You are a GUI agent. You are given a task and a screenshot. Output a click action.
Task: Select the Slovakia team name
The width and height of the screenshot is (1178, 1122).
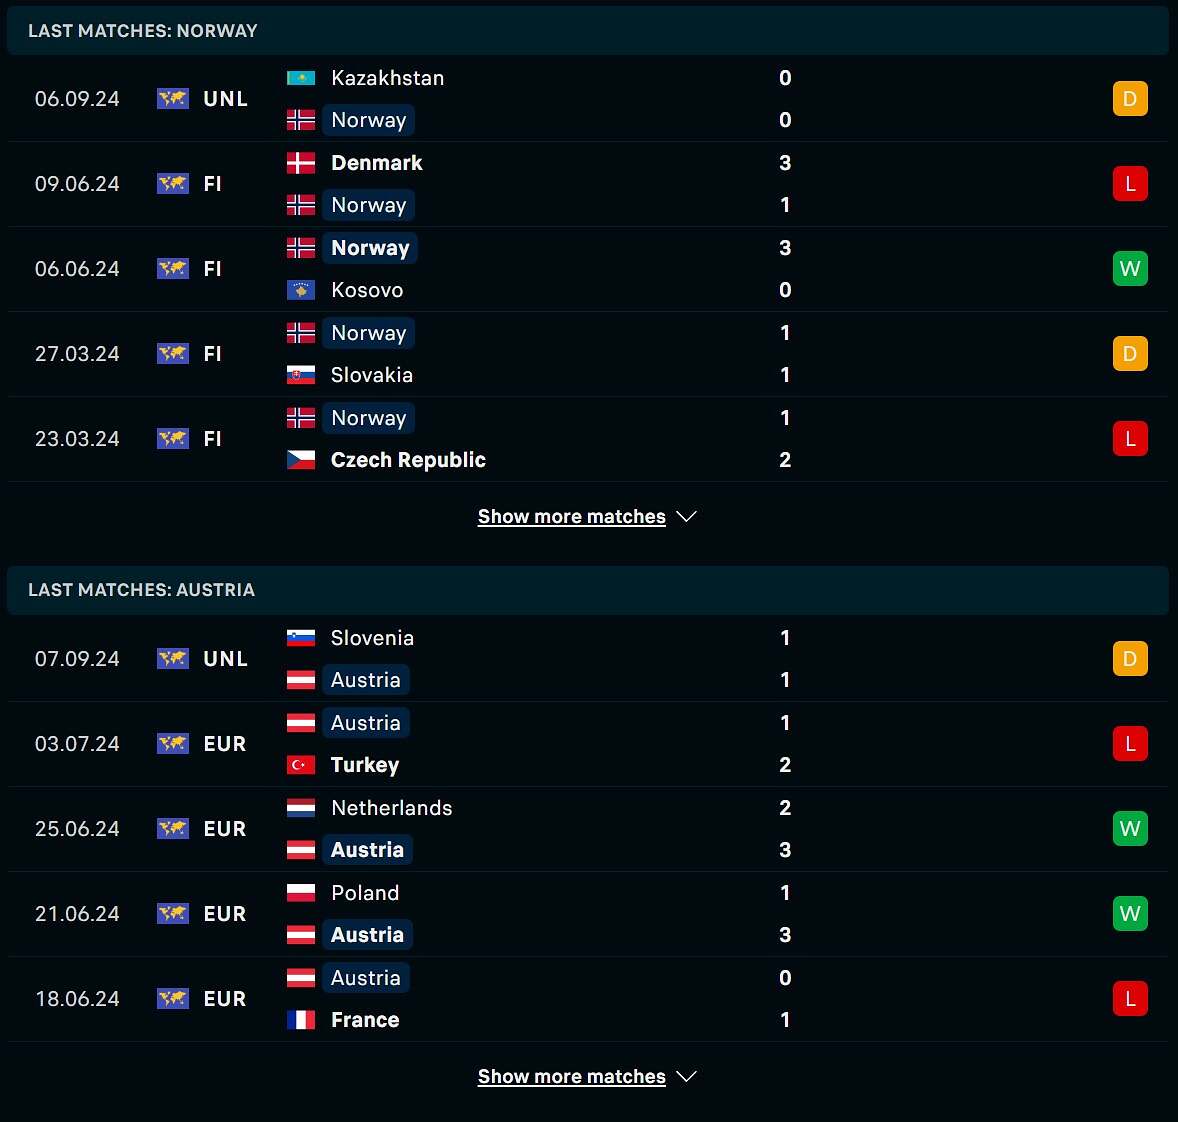(x=372, y=375)
